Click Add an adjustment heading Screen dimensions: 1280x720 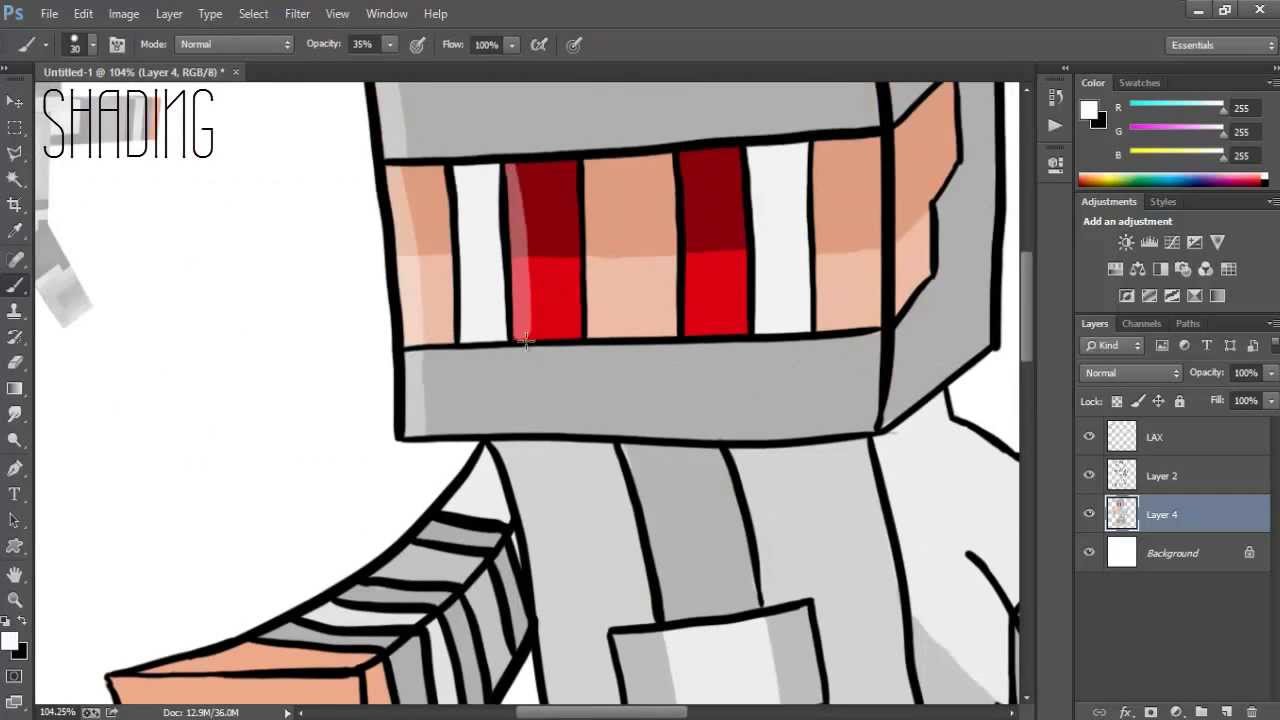(x=1127, y=221)
